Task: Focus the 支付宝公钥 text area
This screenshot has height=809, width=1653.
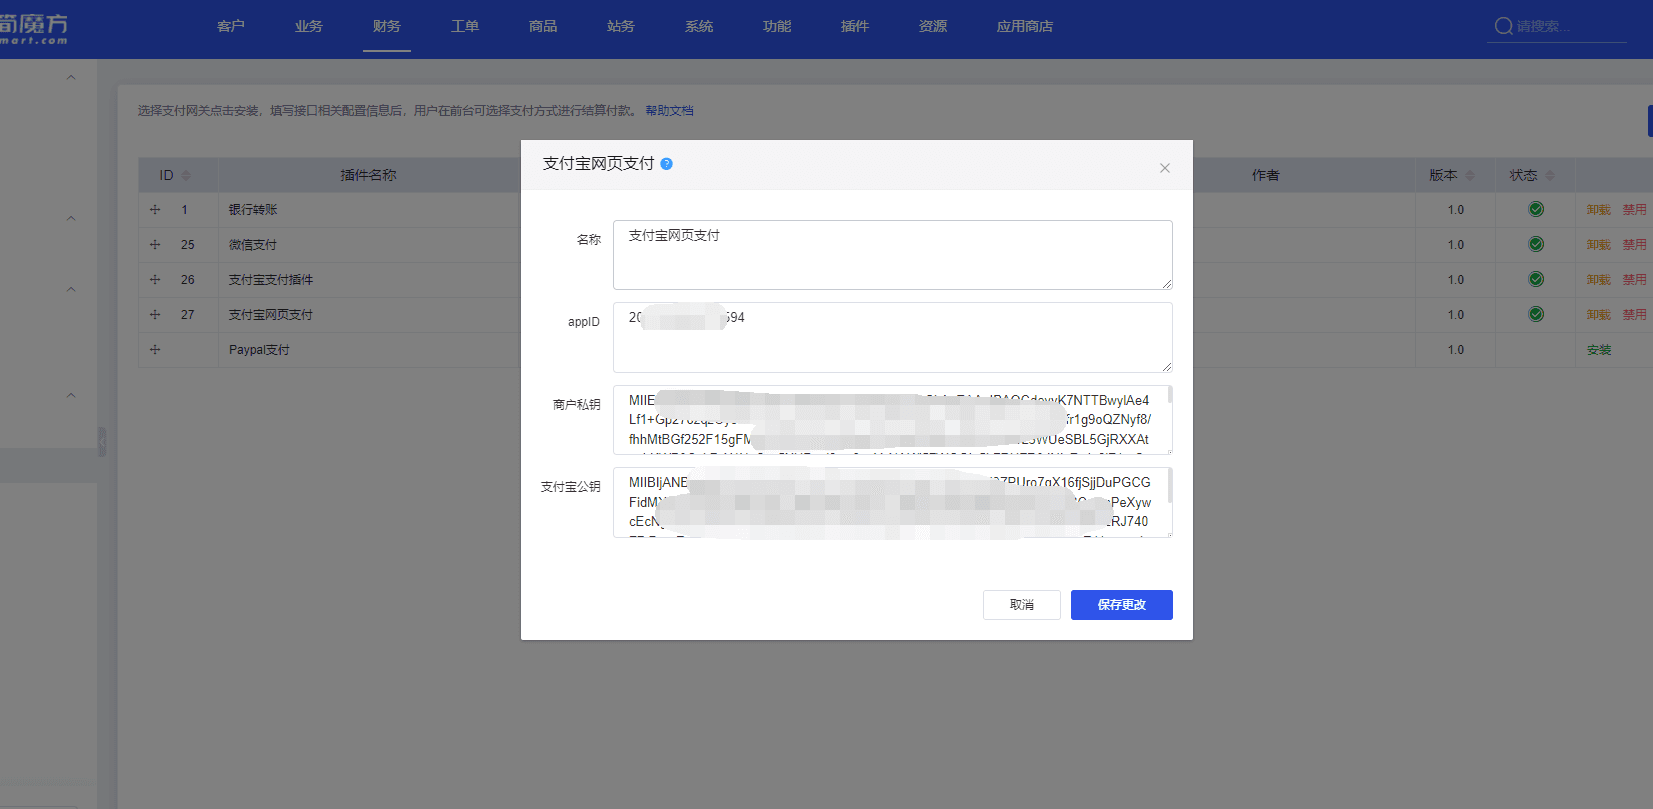Action: pyautogui.click(x=893, y=502)
